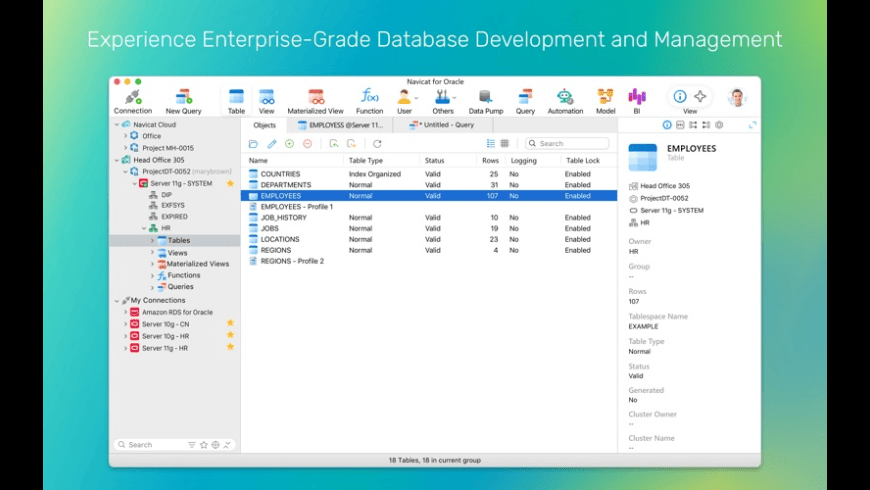Expand the Materialized Views tree node
The image size is (870, 490).
(153, 264)
